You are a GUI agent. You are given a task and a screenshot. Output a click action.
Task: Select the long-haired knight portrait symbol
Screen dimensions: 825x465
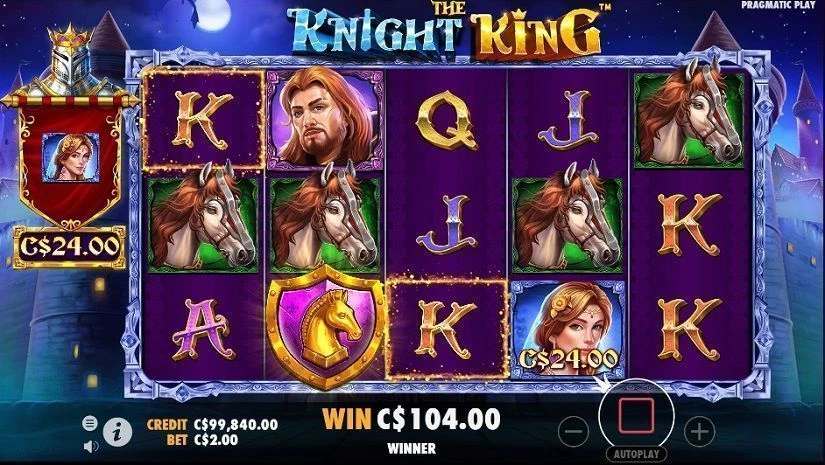pos(325,118)
